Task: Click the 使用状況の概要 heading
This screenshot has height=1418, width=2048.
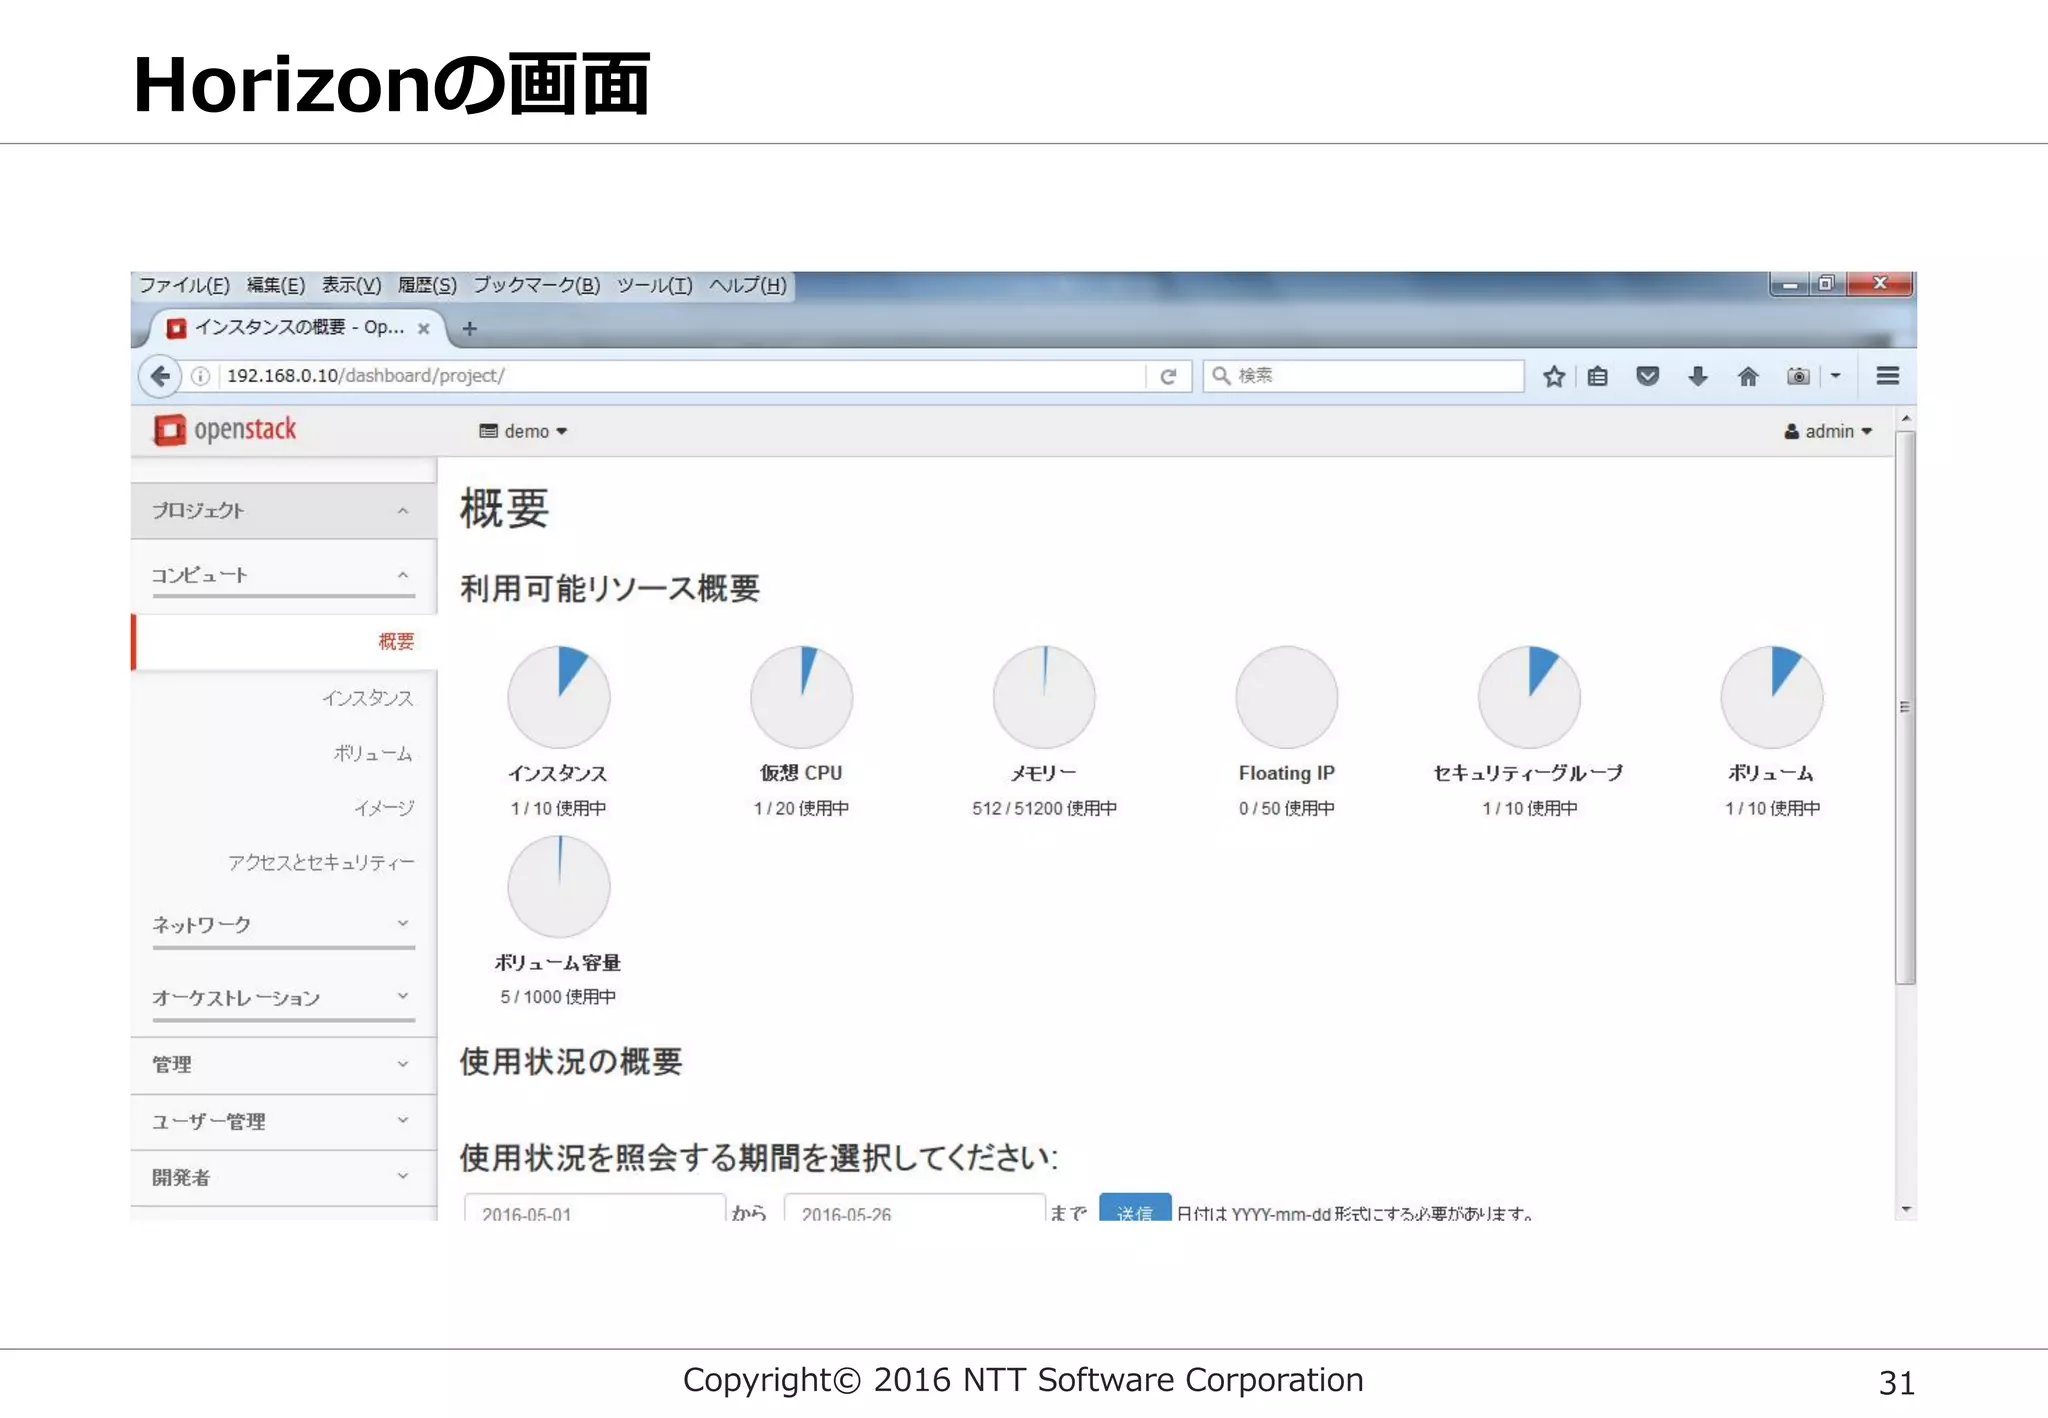Action: (x=571, y=1062)
